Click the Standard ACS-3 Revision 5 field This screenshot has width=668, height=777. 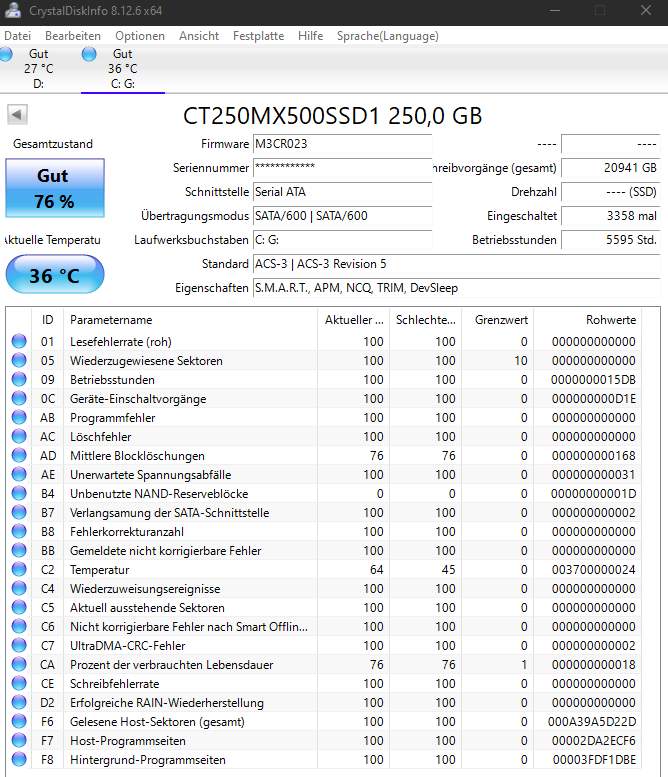[x=456, y=264]
